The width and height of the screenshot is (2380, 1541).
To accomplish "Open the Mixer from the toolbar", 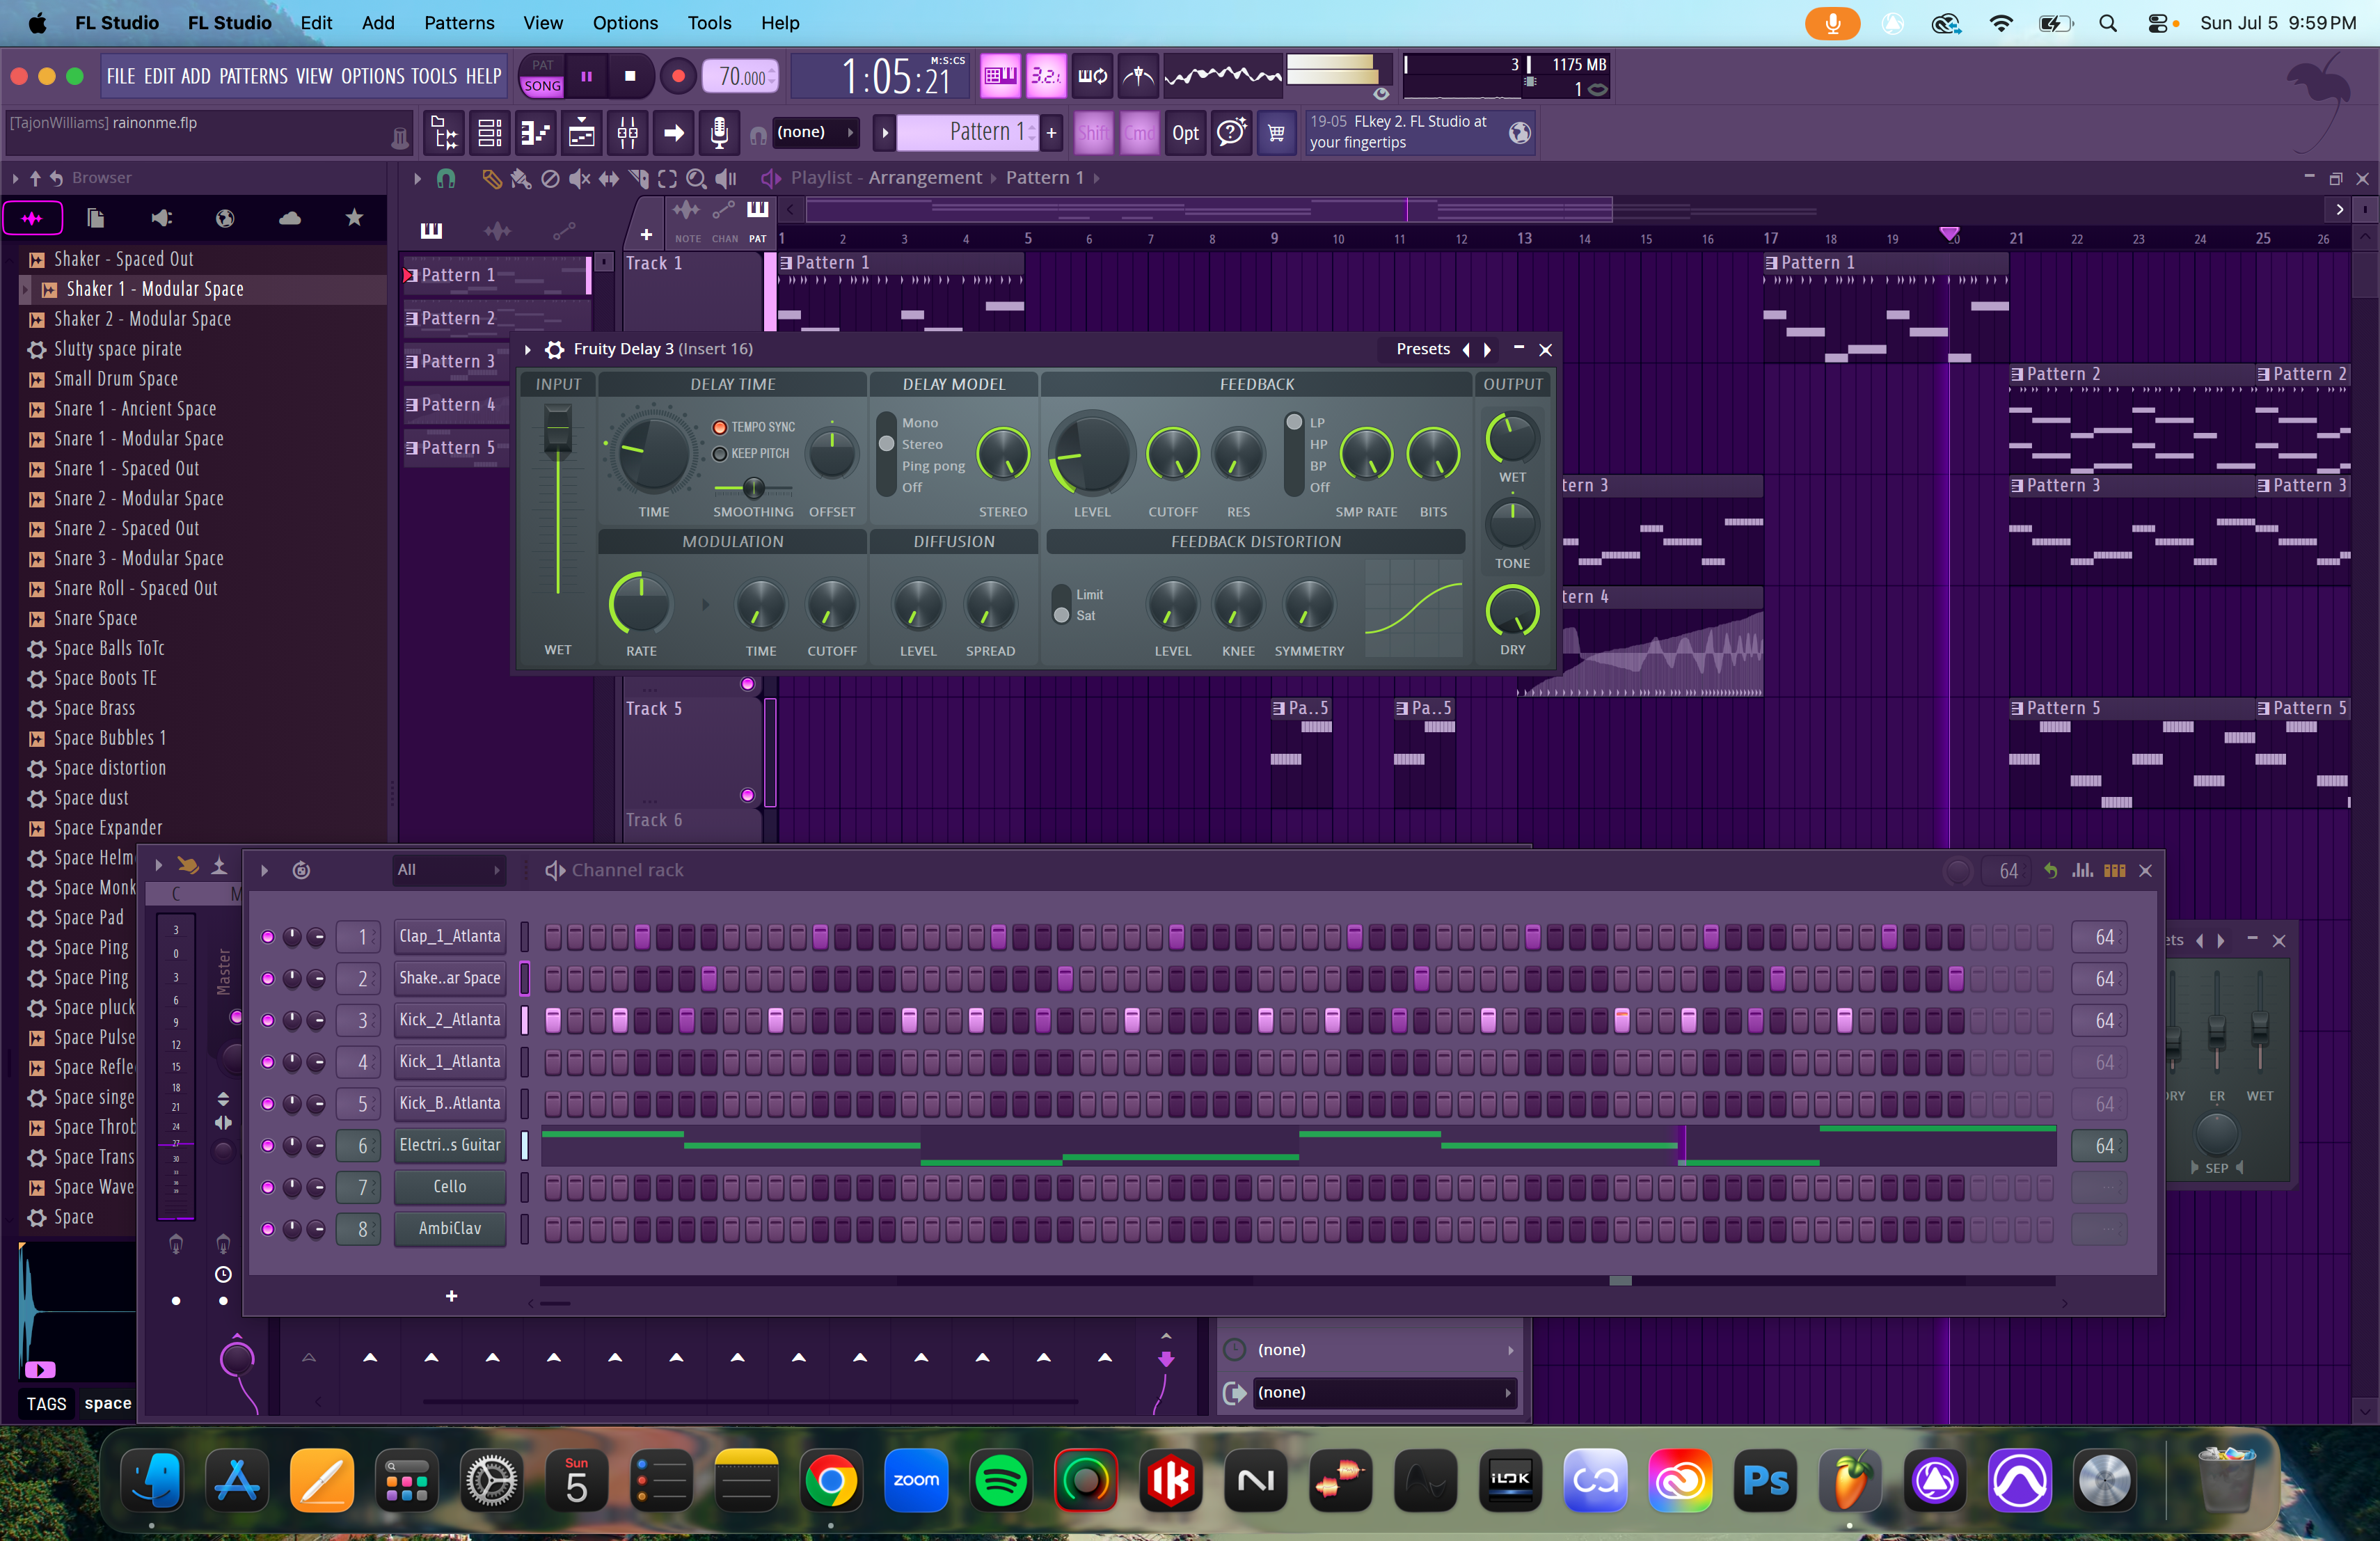I will (x=628, y=133).
